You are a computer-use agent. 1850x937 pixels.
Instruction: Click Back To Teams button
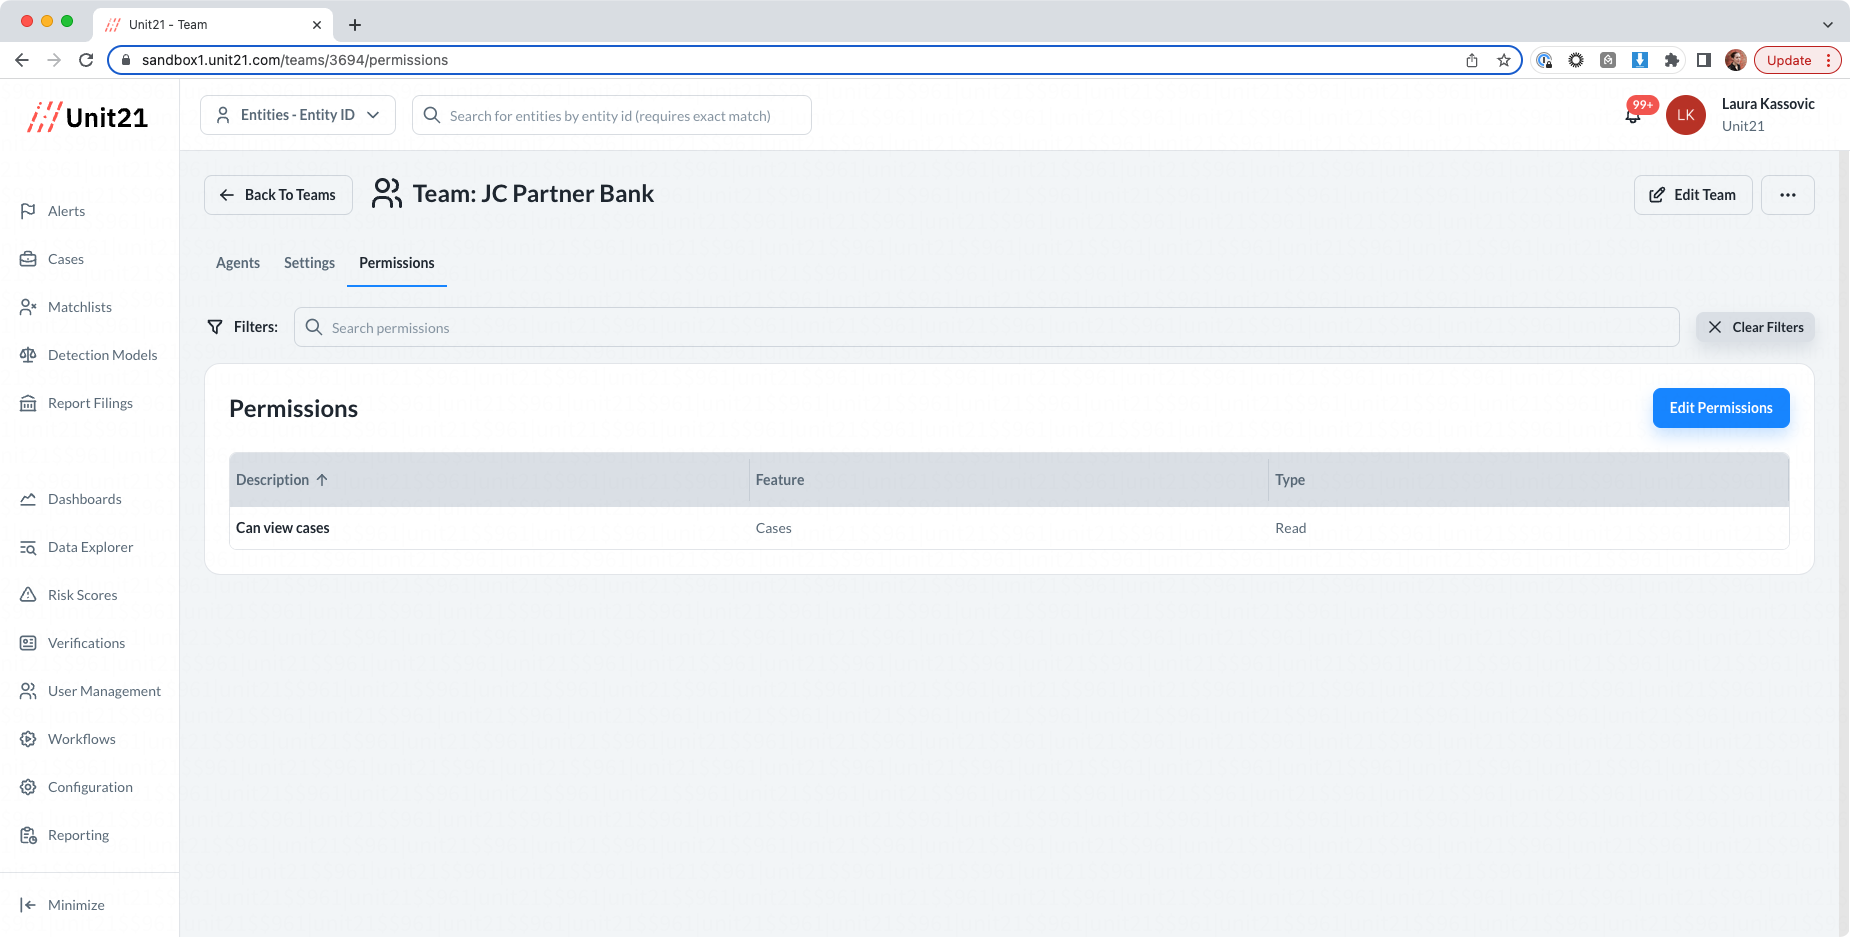click(x=278, y=195)
